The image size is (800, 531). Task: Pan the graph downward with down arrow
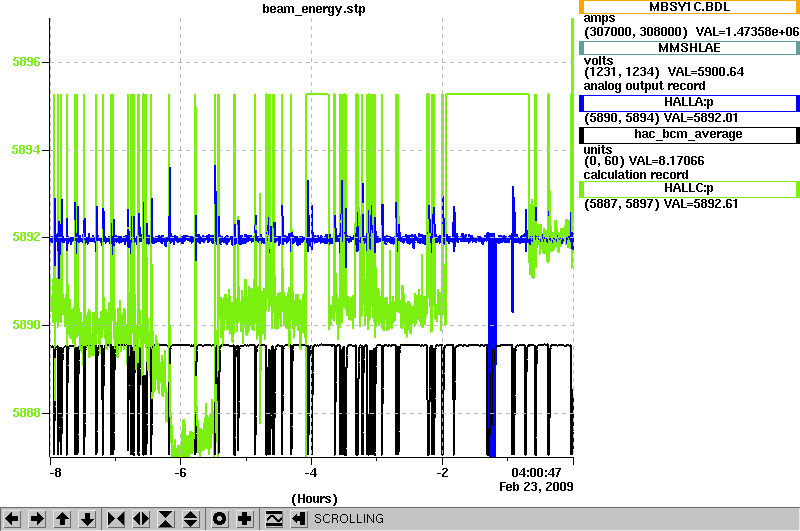[x=88, y=519]
